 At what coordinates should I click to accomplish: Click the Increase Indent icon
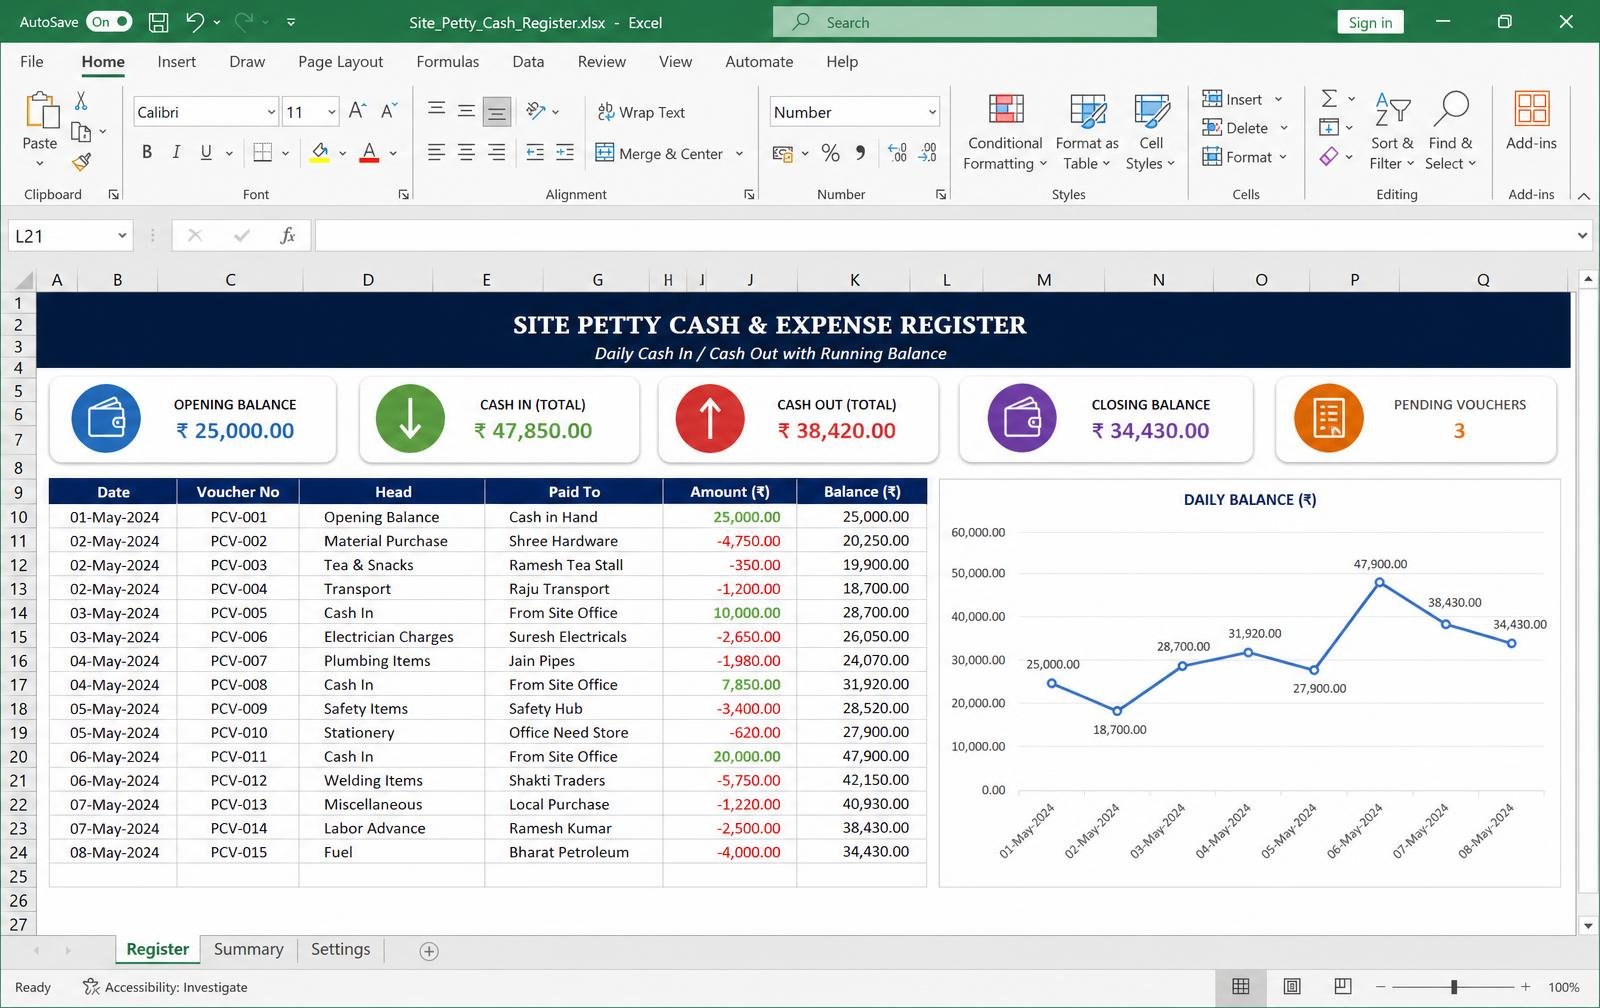point(565,152)
